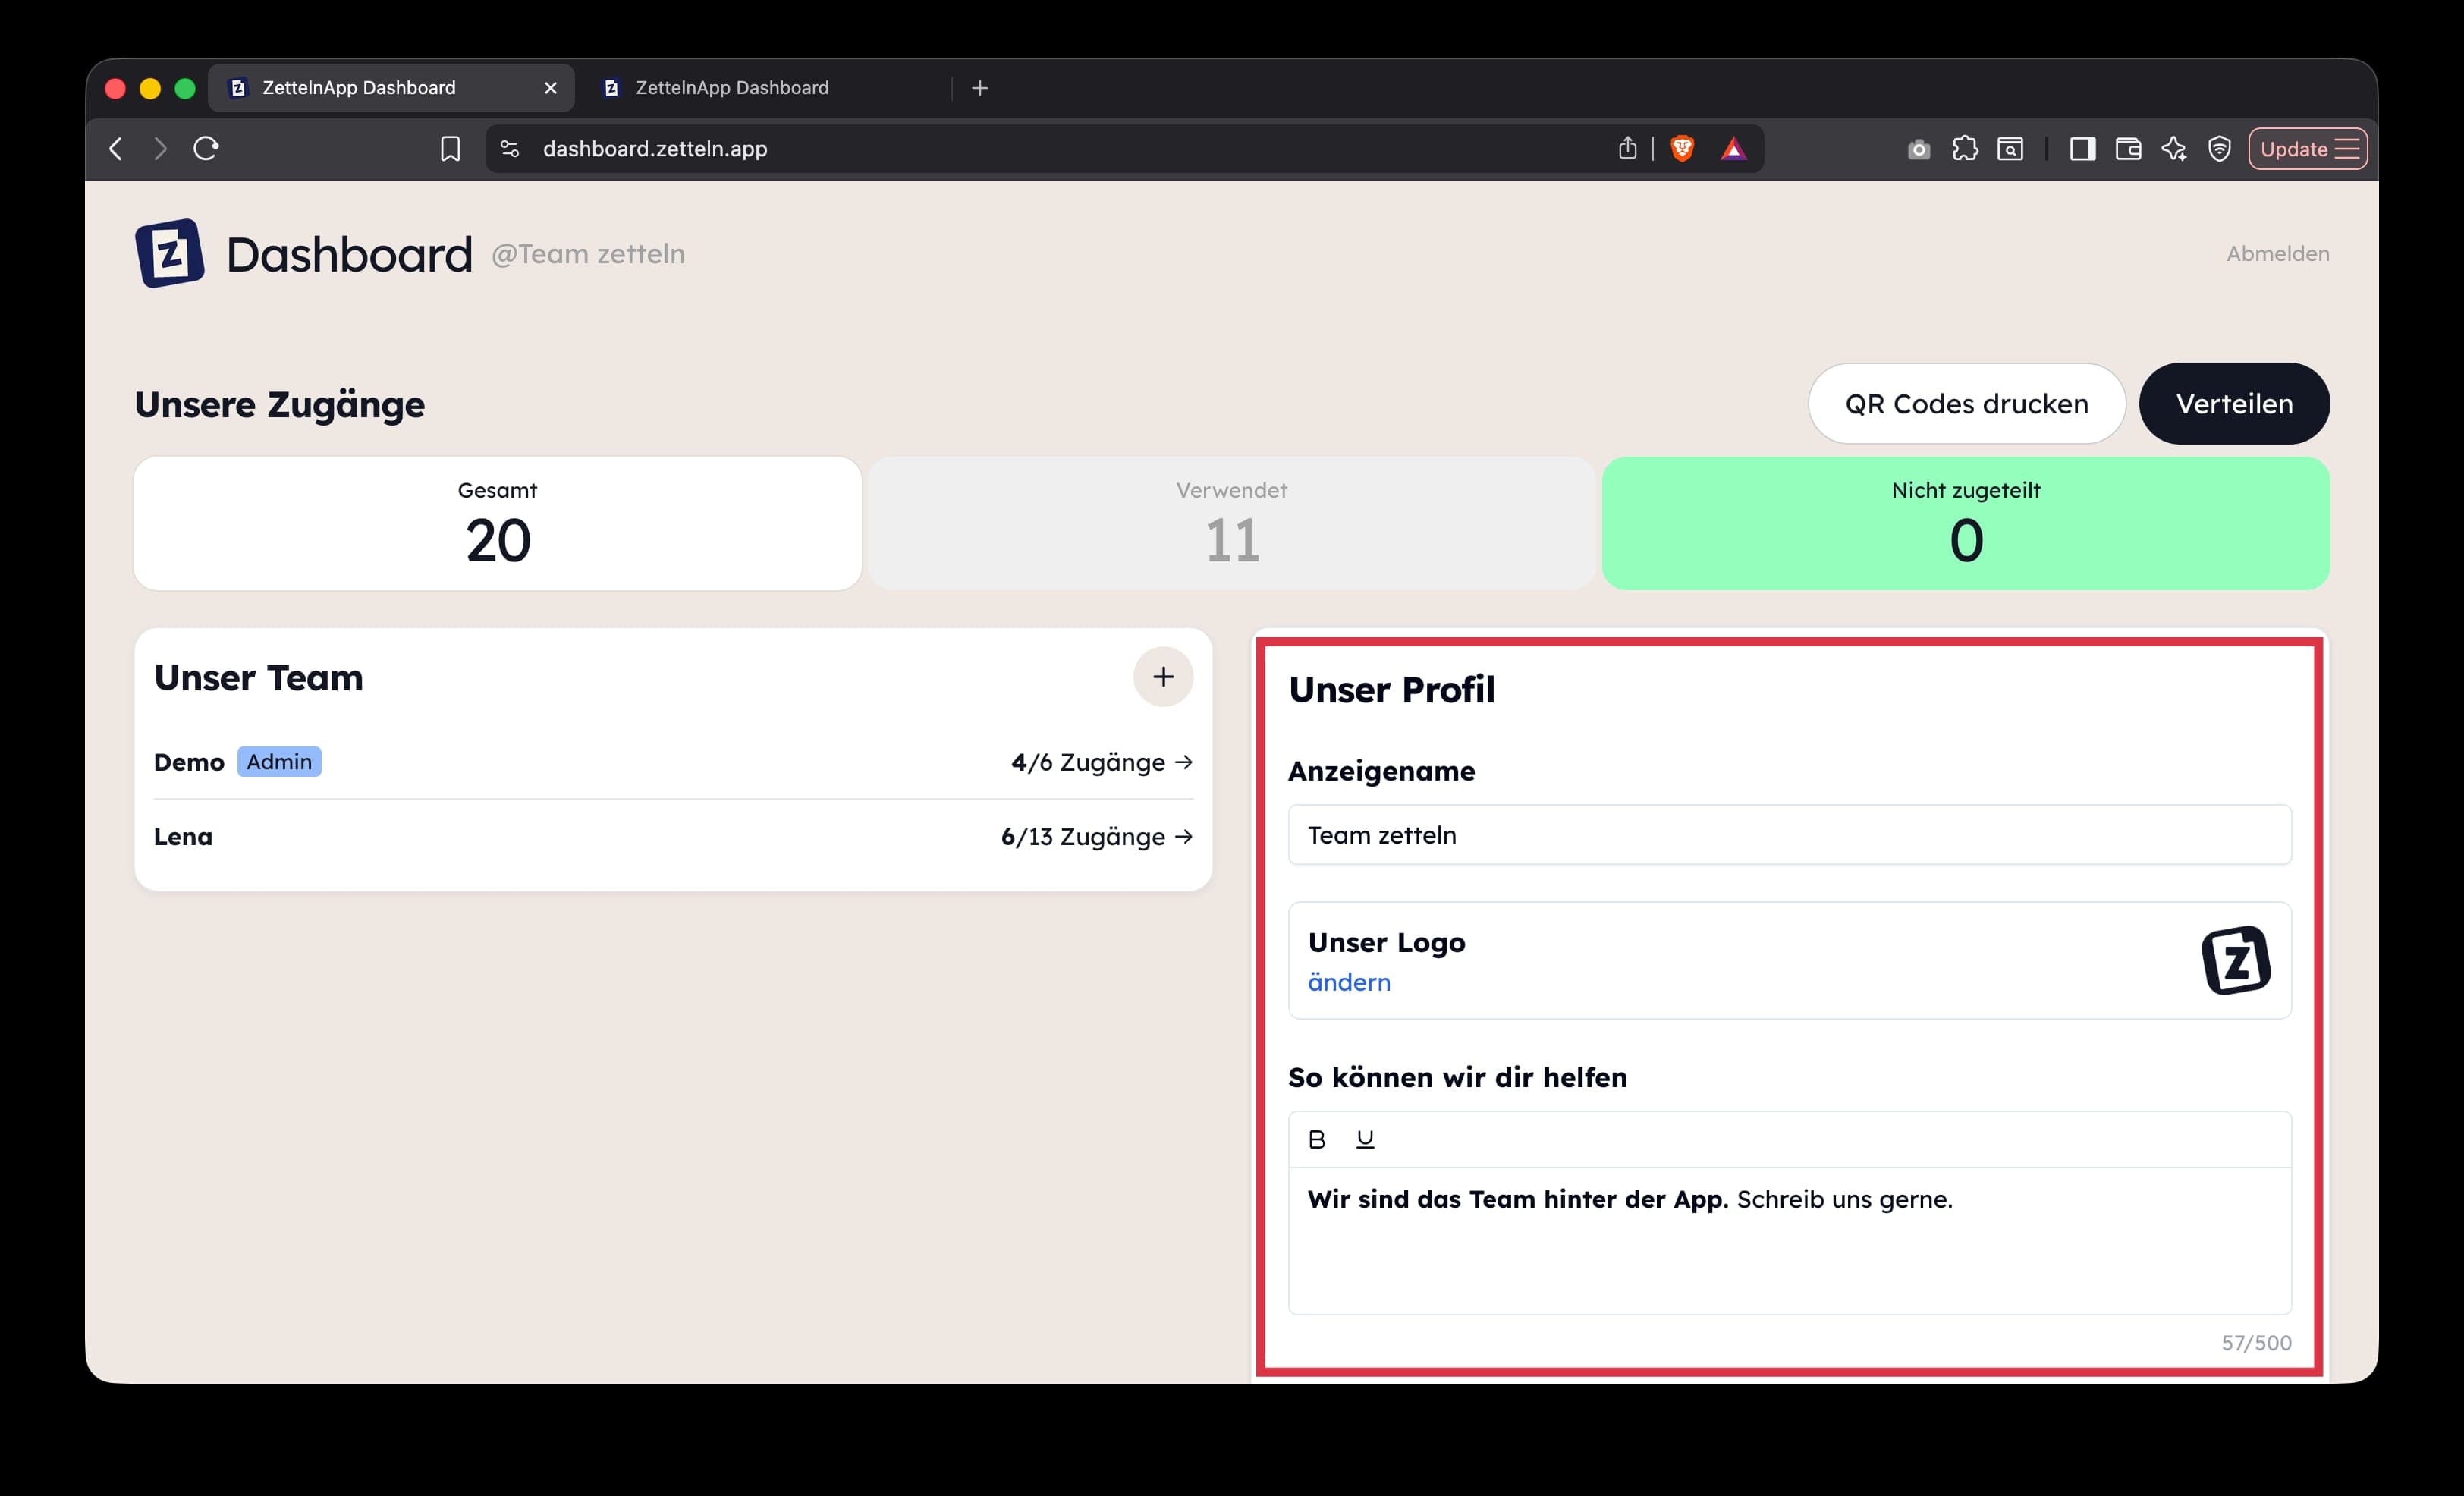Viewport: 2464px width, 1496px height.
Task: Click the Lena team member name
Action: coord(183,837)
